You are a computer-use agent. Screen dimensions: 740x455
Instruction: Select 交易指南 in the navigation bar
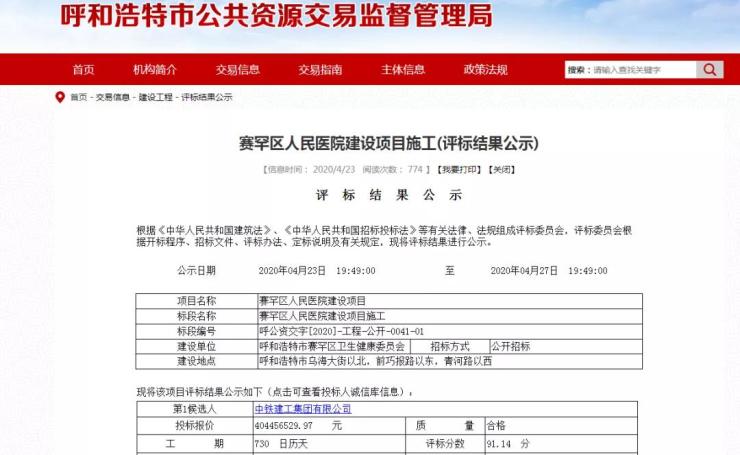pos(320,70)
